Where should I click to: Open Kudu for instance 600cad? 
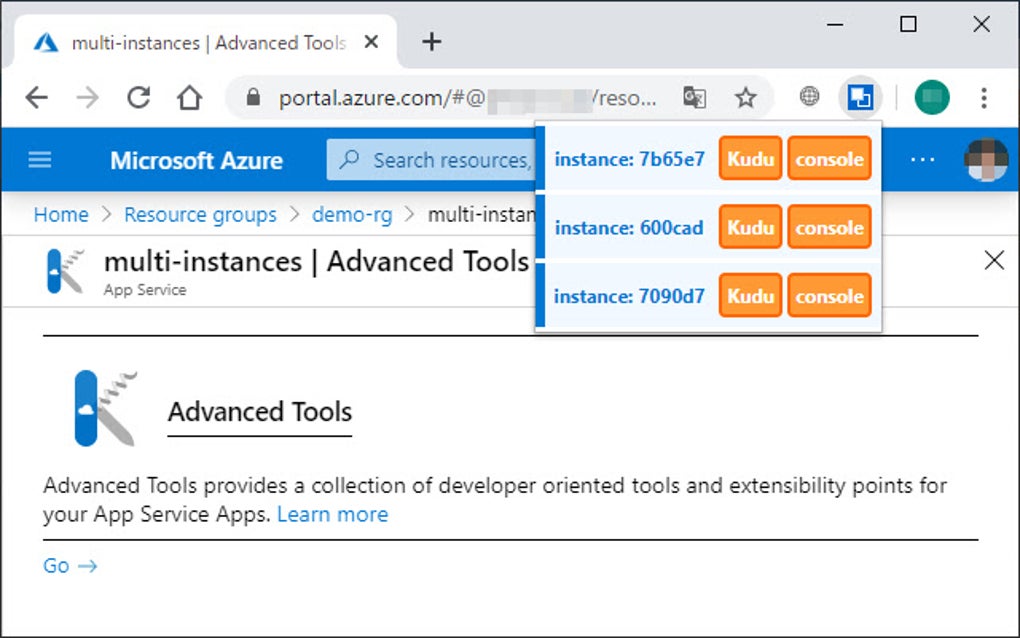click(x=750, y=228)
